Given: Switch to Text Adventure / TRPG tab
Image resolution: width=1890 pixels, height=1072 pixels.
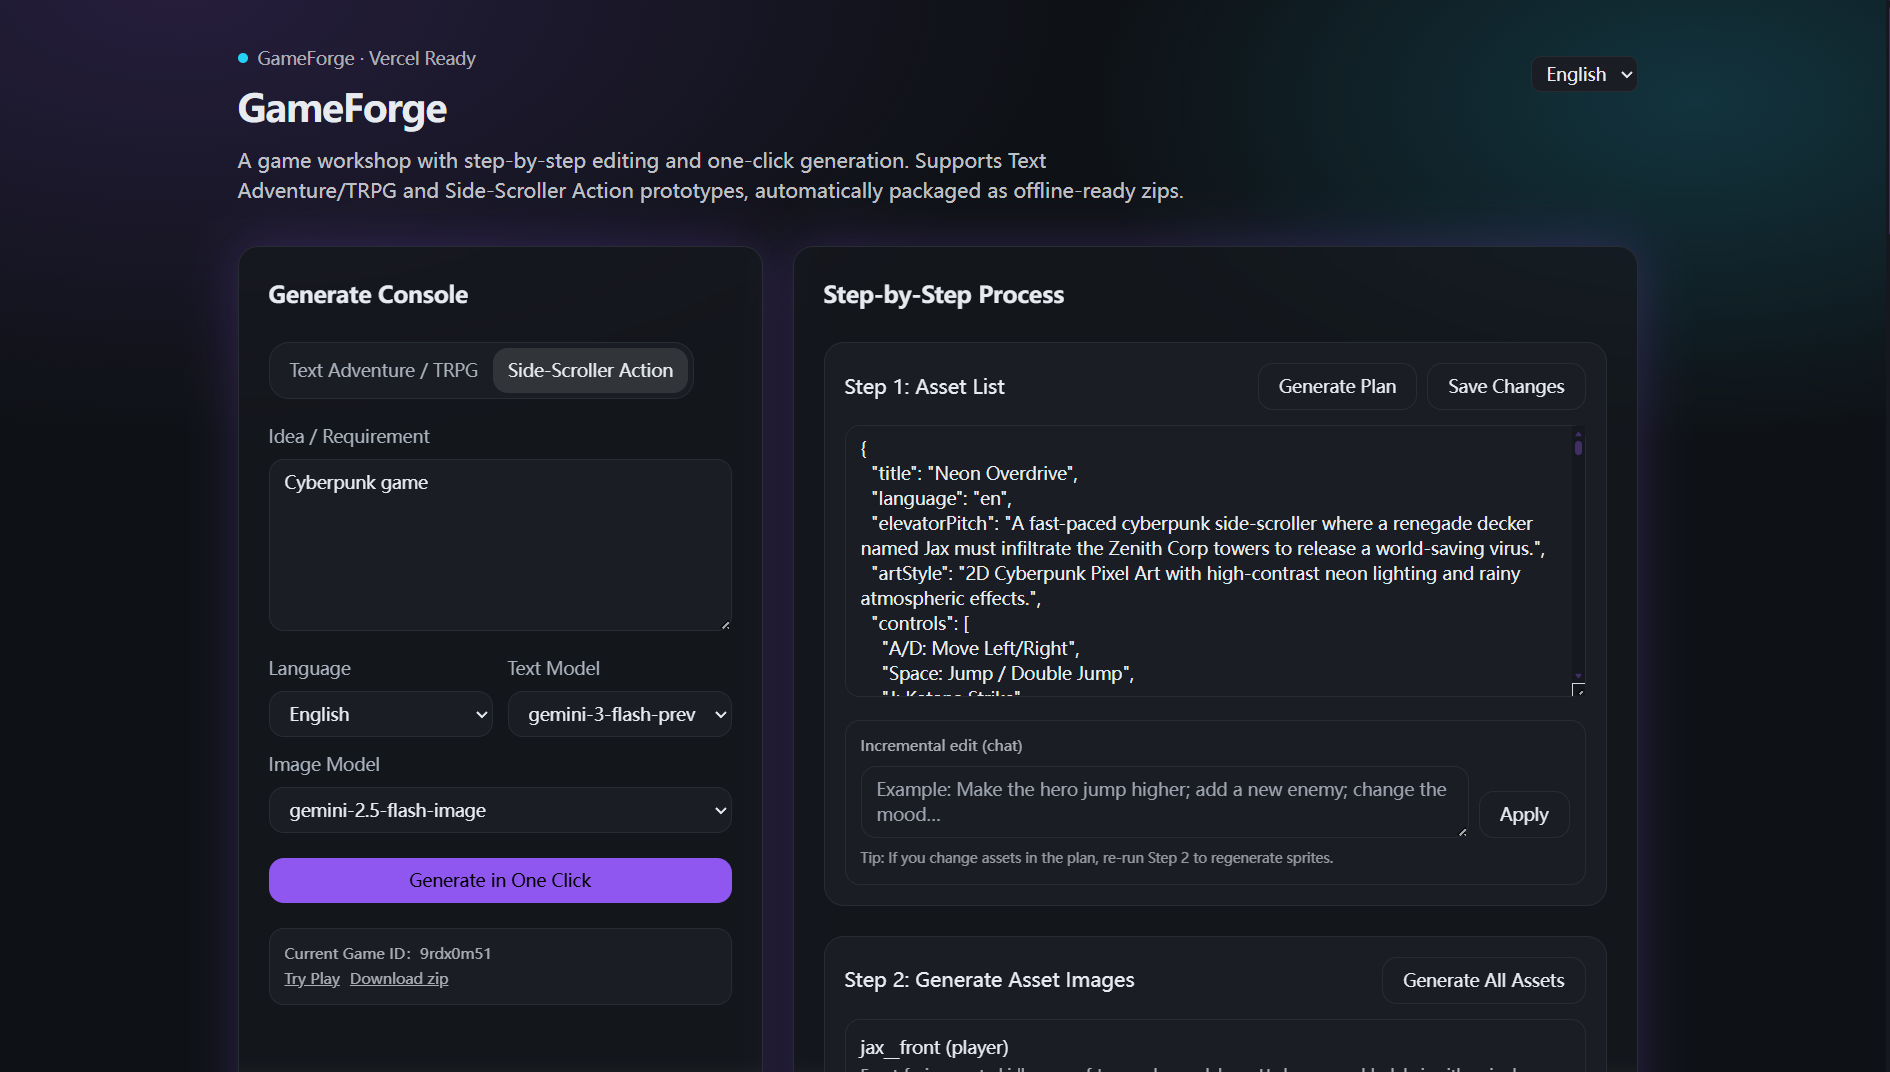Looking at the screenshot, I should 383,370.
